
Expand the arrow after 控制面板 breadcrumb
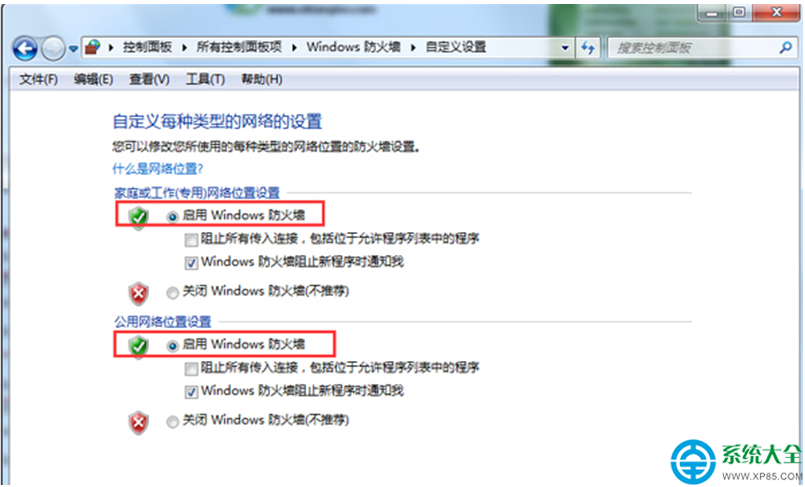click(184, 48)
